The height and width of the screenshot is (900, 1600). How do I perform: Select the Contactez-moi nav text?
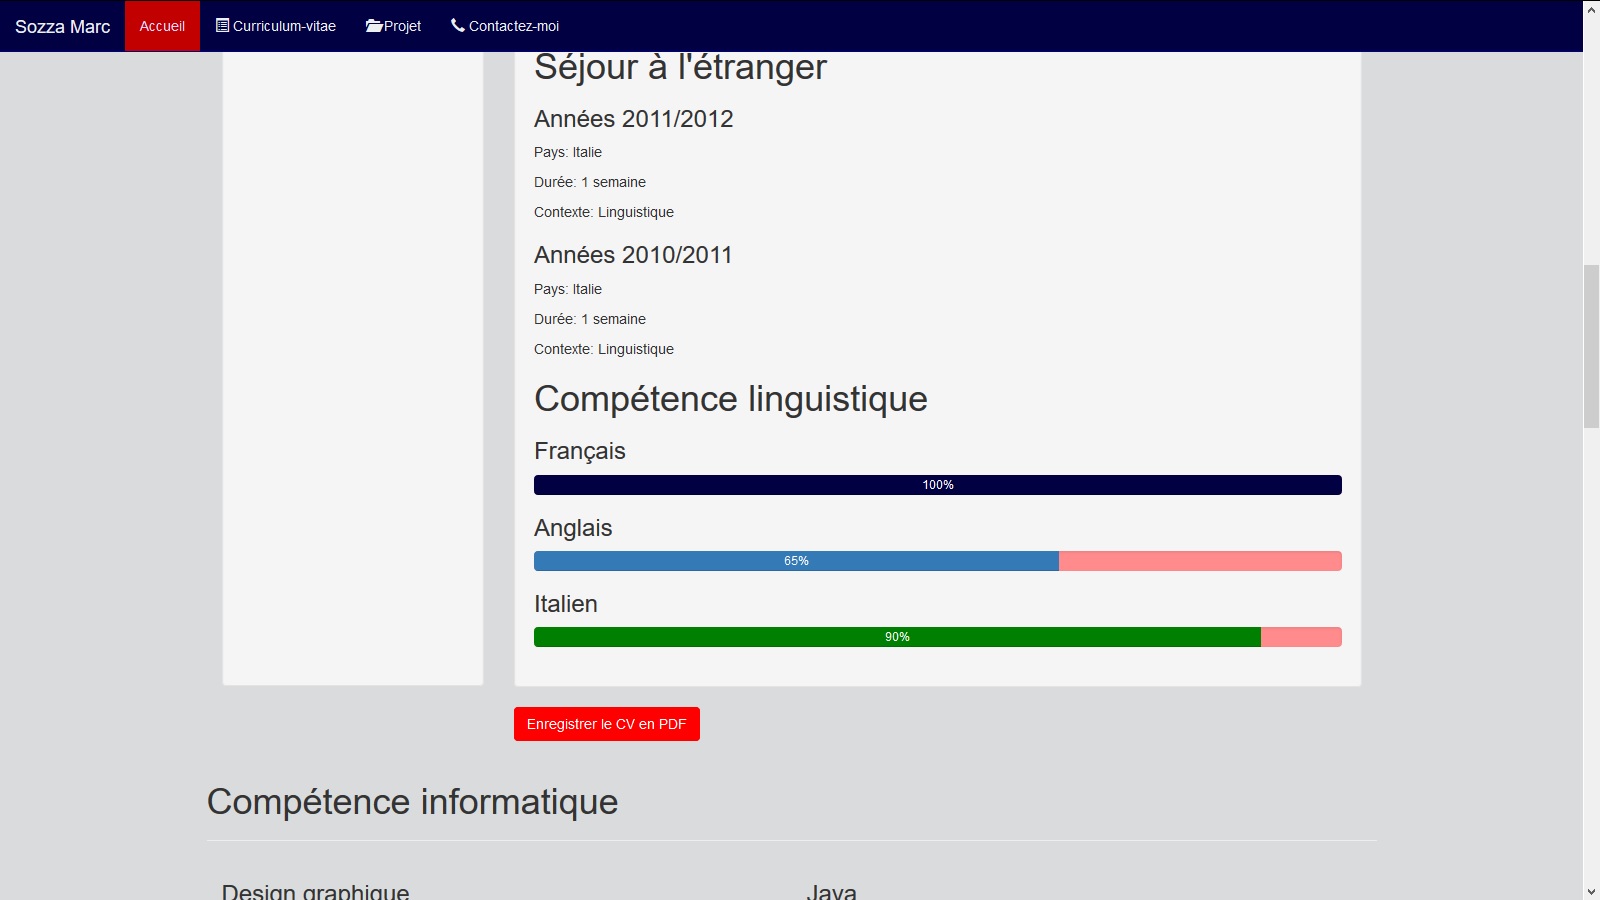tap(514, 26)
